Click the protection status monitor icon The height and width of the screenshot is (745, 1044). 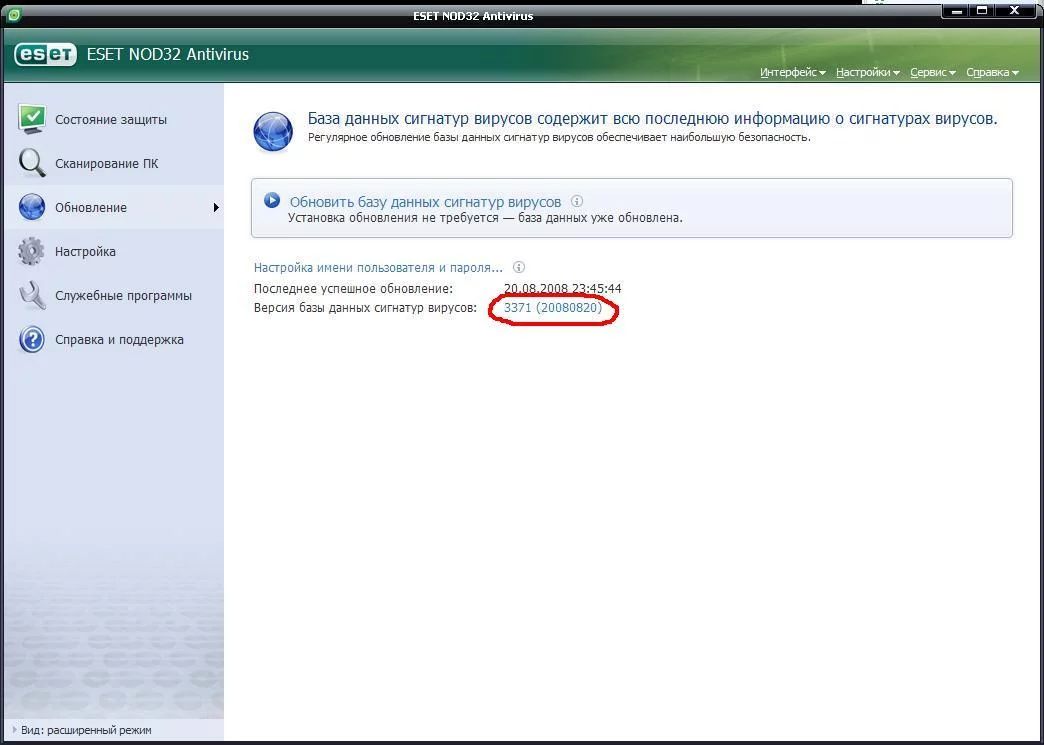tap(31, 120)
